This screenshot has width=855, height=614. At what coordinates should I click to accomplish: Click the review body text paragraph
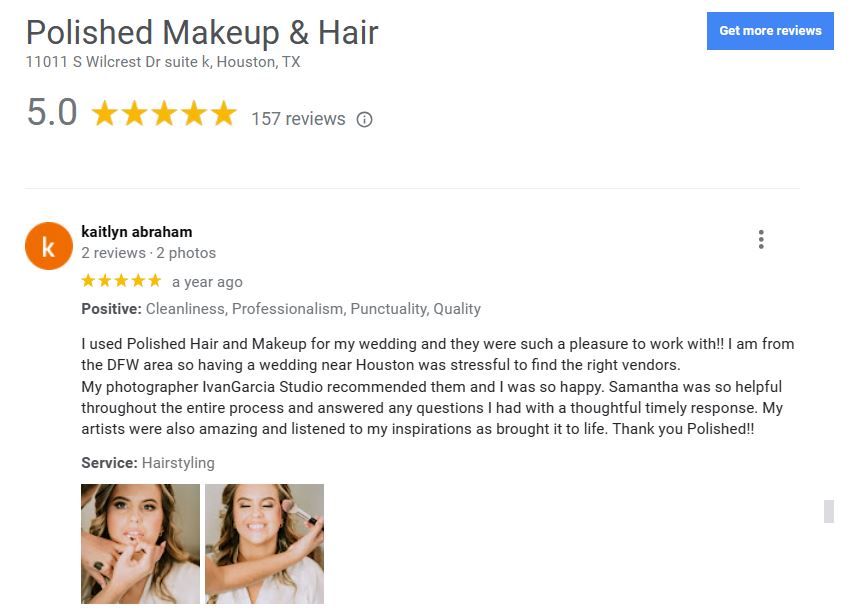coord(437,387)
